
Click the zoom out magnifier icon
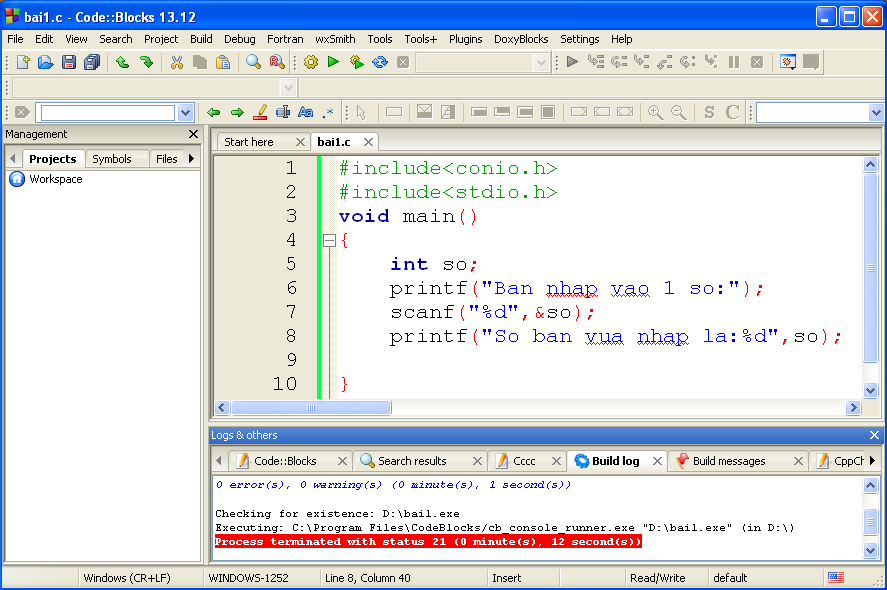pos(678,112)
